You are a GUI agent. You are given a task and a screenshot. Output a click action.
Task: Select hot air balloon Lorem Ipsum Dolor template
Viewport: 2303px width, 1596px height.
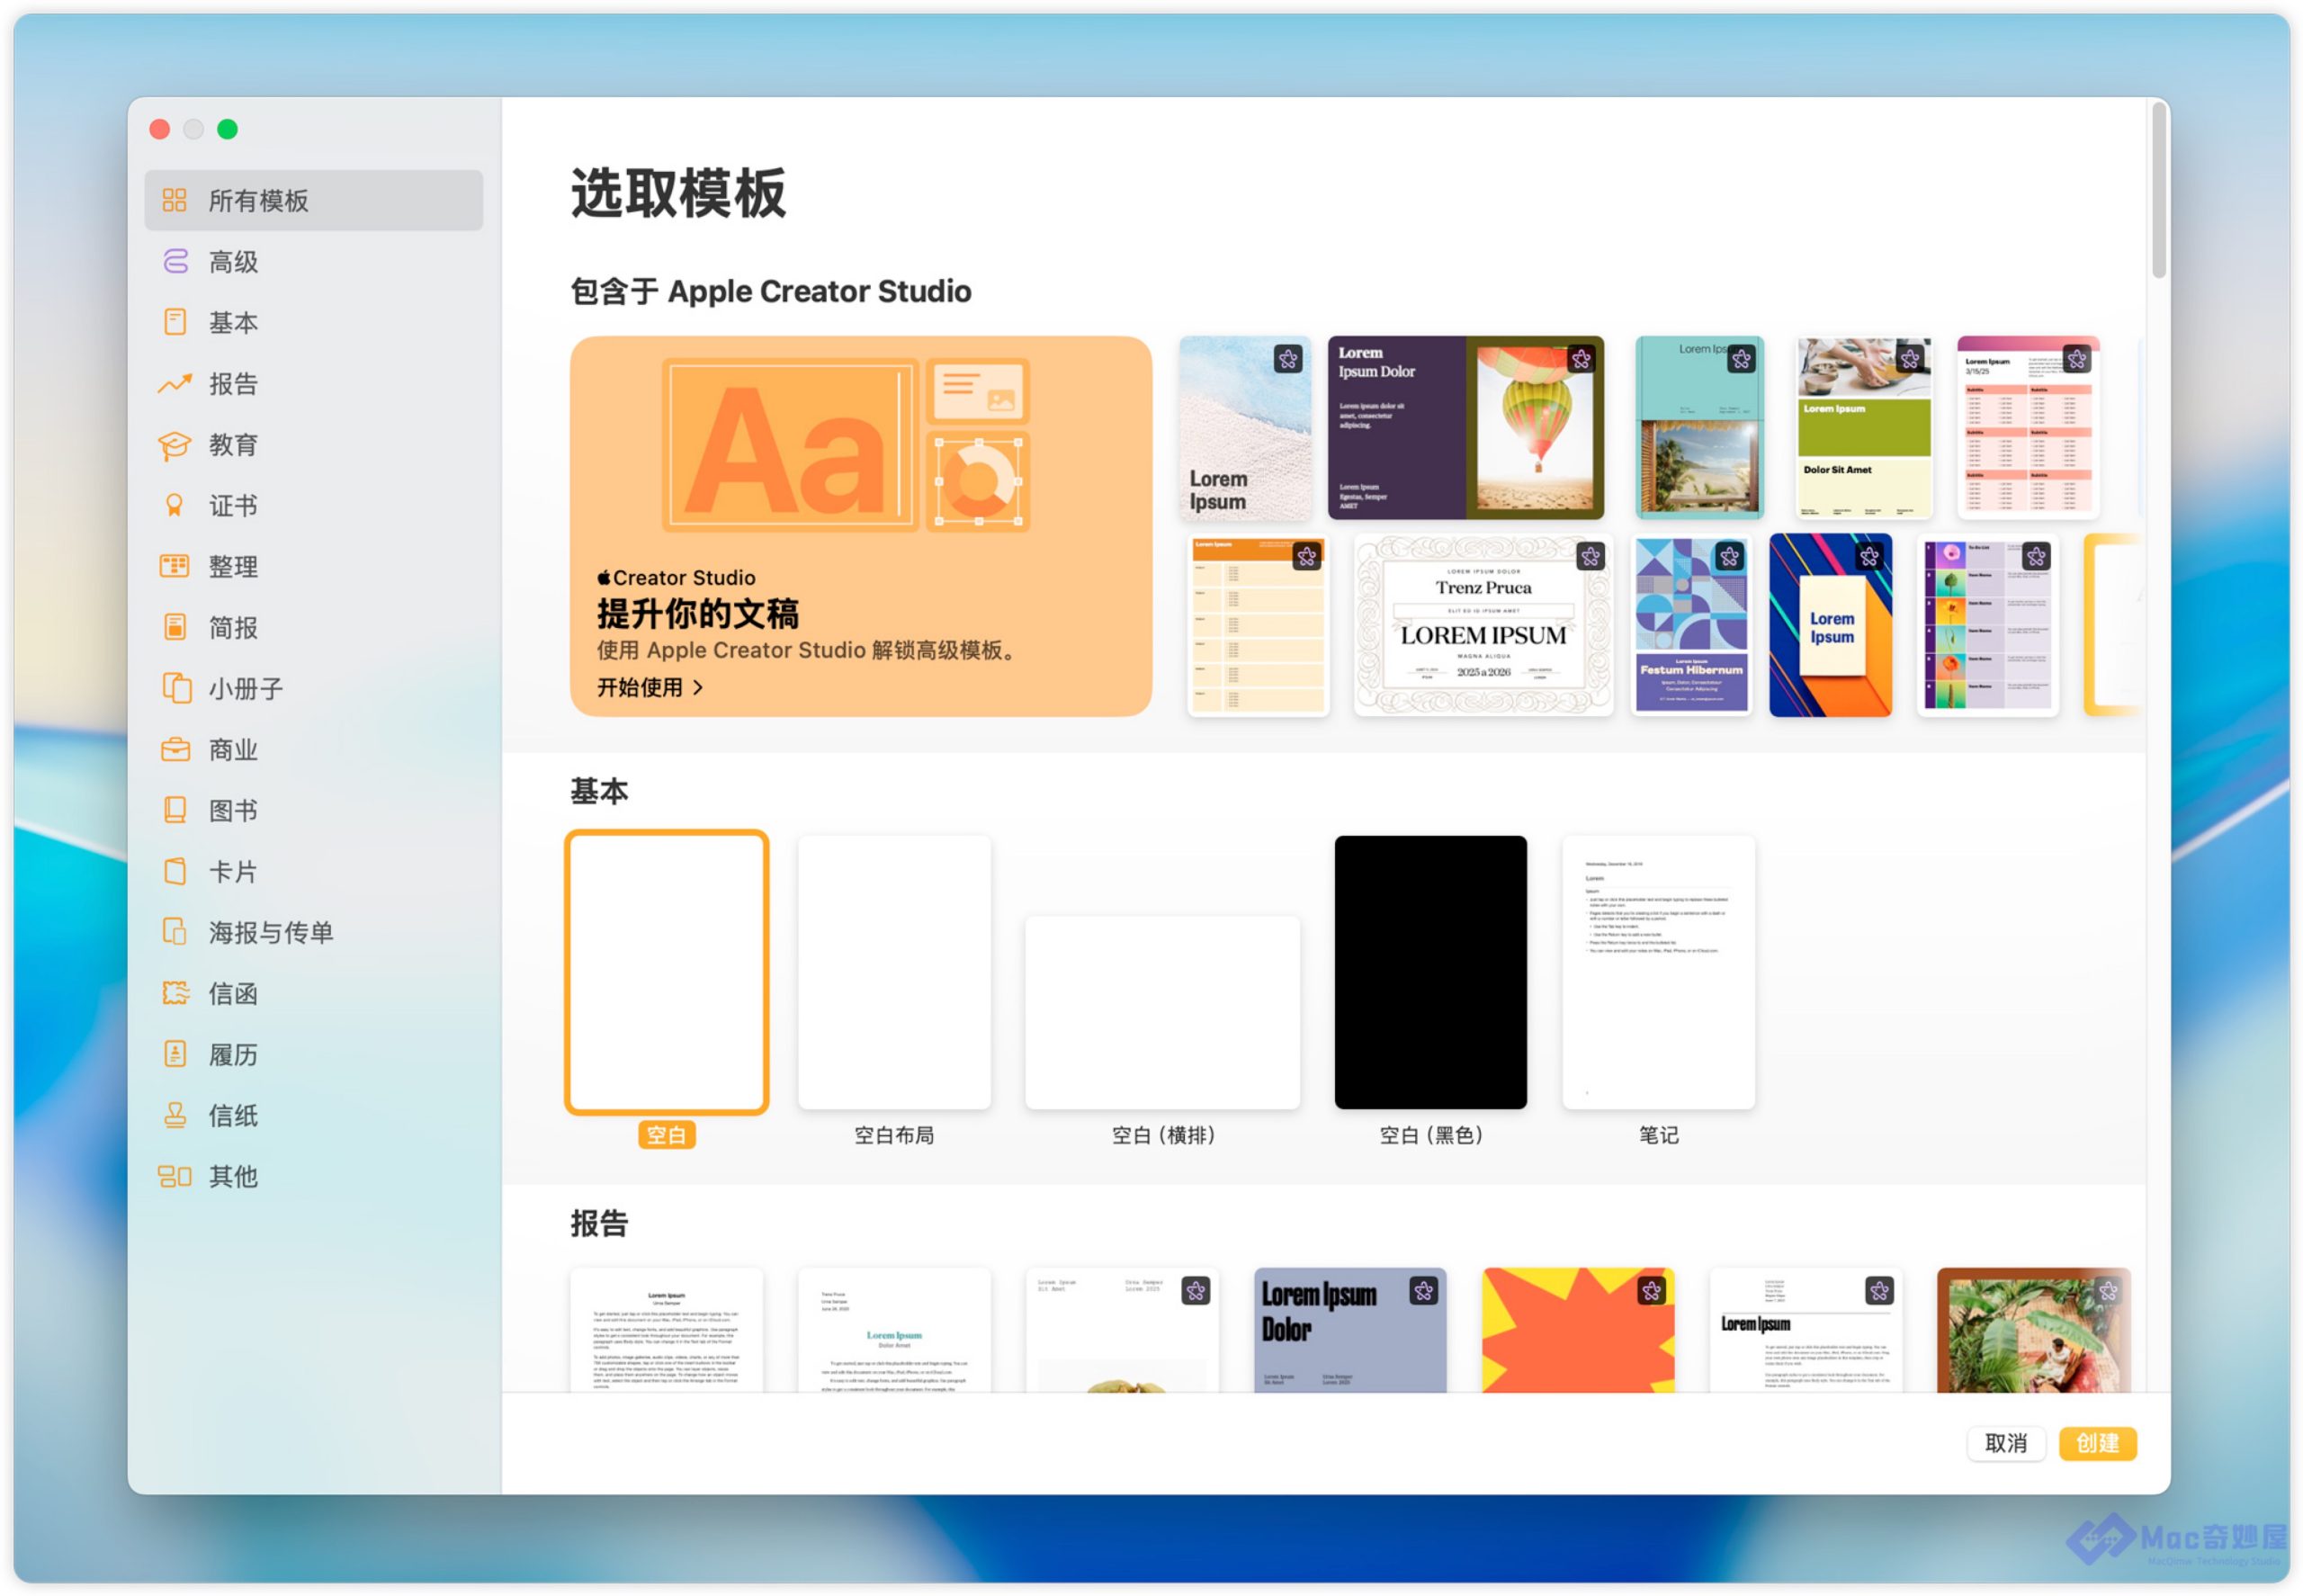tap(1465, 427)
